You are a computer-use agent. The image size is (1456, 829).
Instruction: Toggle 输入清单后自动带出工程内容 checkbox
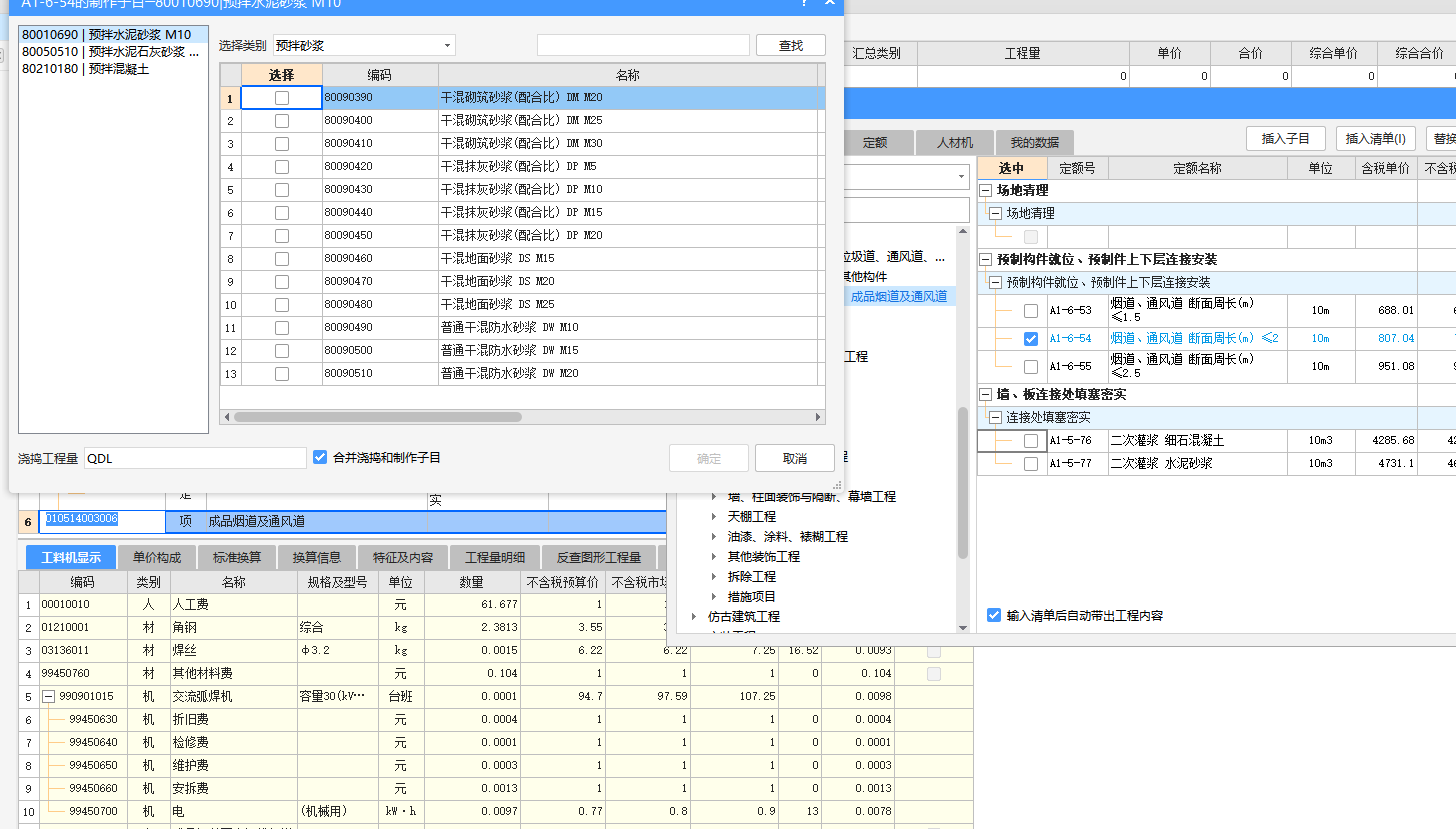click(x=994, y=615)
